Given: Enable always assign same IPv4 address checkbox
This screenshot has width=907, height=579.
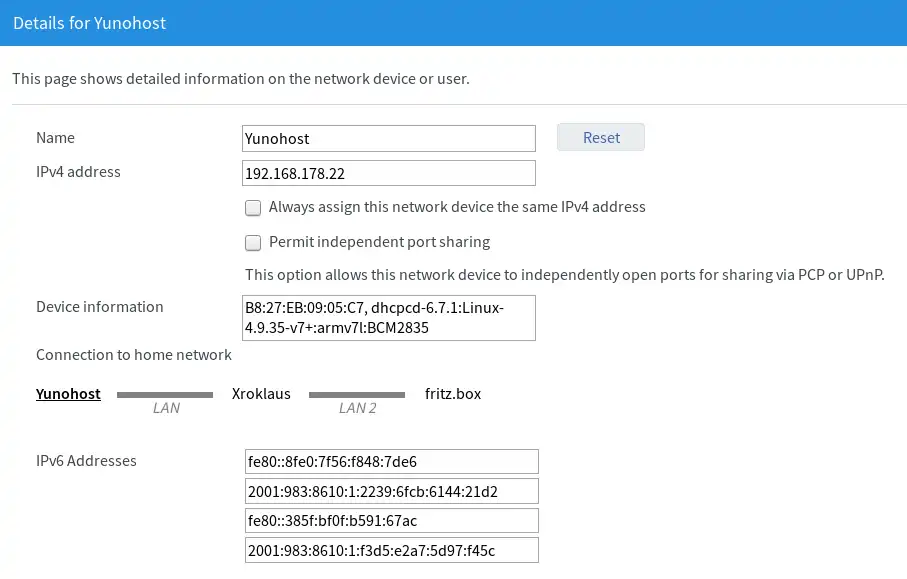Looking at the screenshot, I should pyautogui.click(x=253, y=208).
